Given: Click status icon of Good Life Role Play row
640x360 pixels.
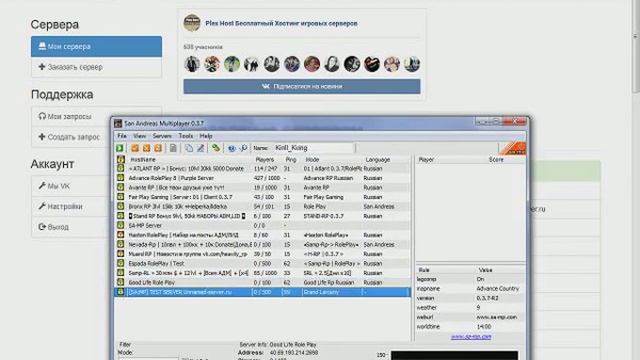Looking at the screenshot, I should point(120,282).
